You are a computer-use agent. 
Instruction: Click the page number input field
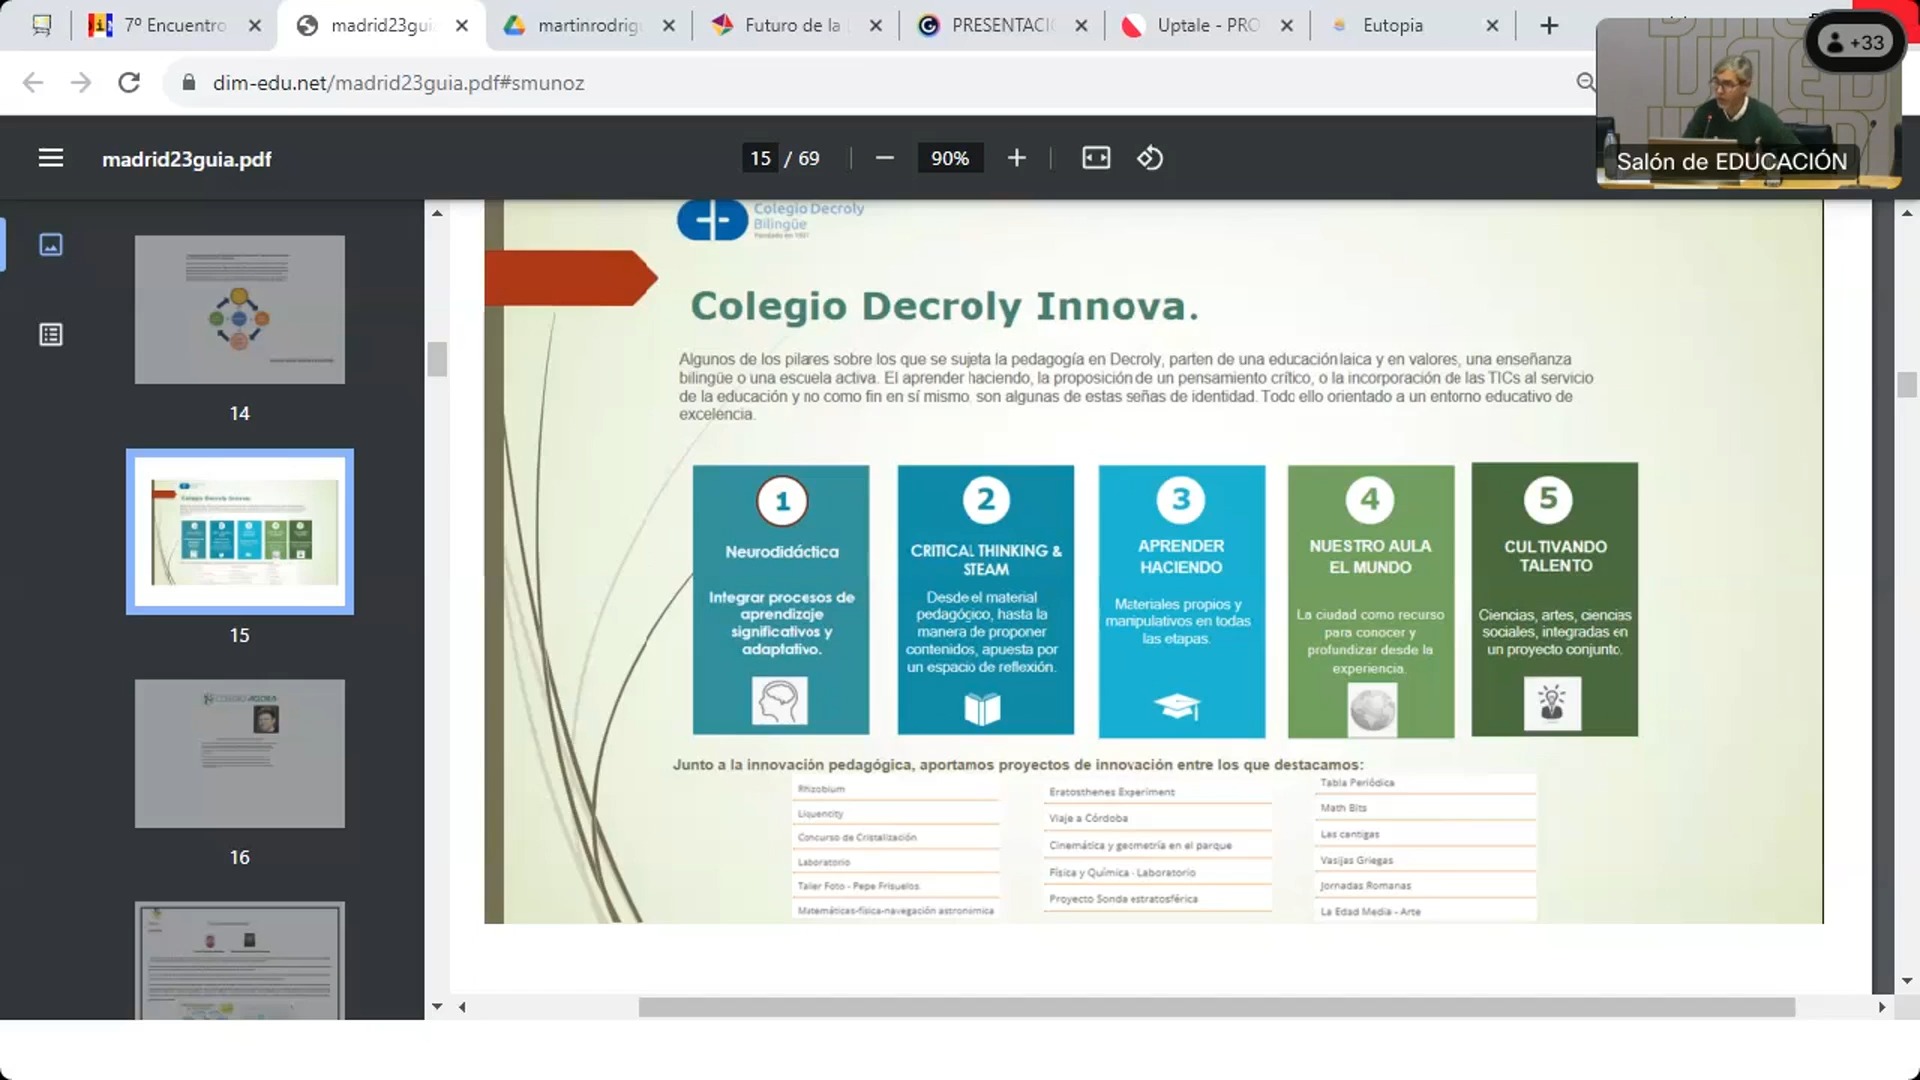[760, 158]
